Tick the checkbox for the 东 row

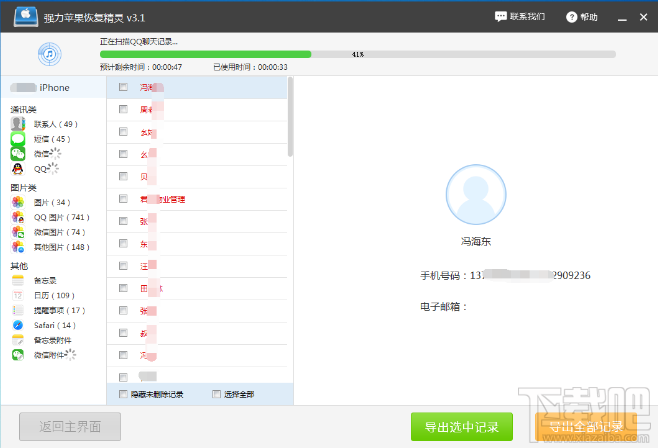(123, 243)
